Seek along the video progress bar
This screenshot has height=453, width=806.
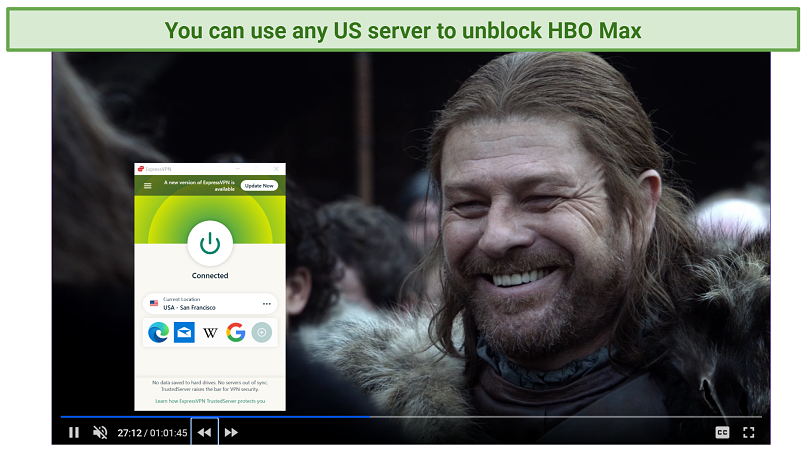pos(411,416)
